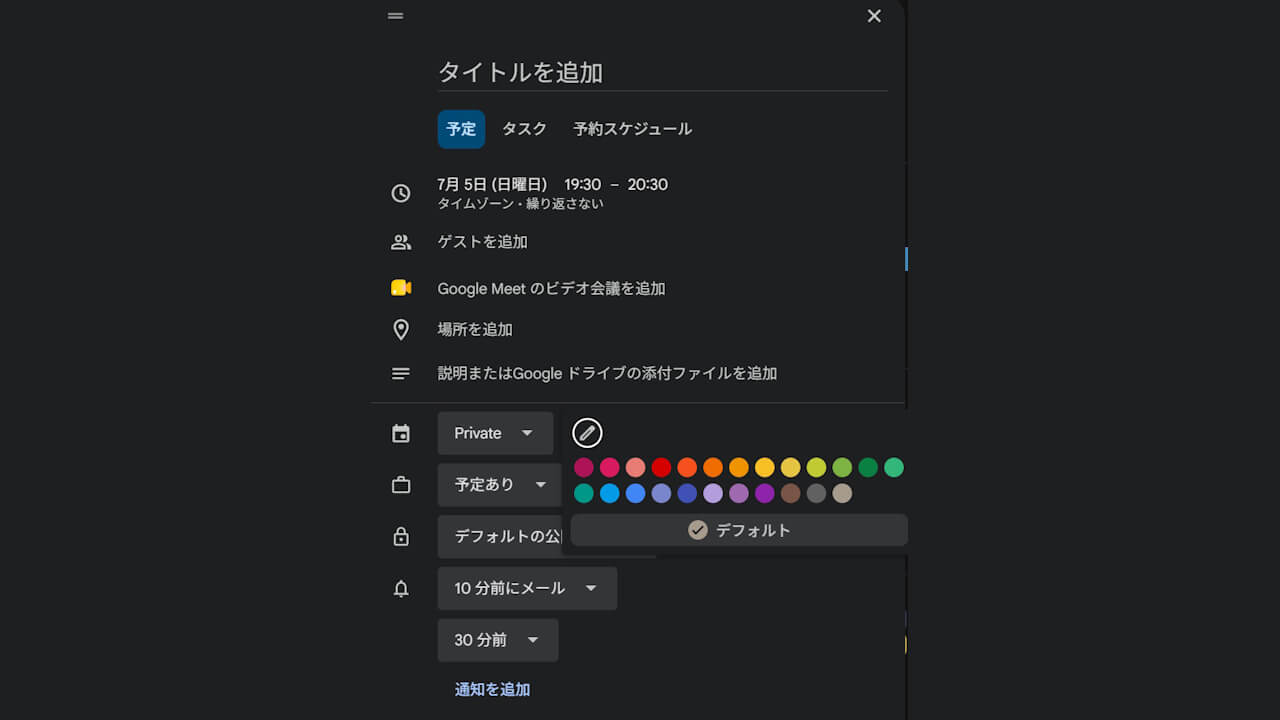1280x720 pixels.
Task: Pick the vivid purple color swatch
Action: pyautogui.click(x=765, y=493)
